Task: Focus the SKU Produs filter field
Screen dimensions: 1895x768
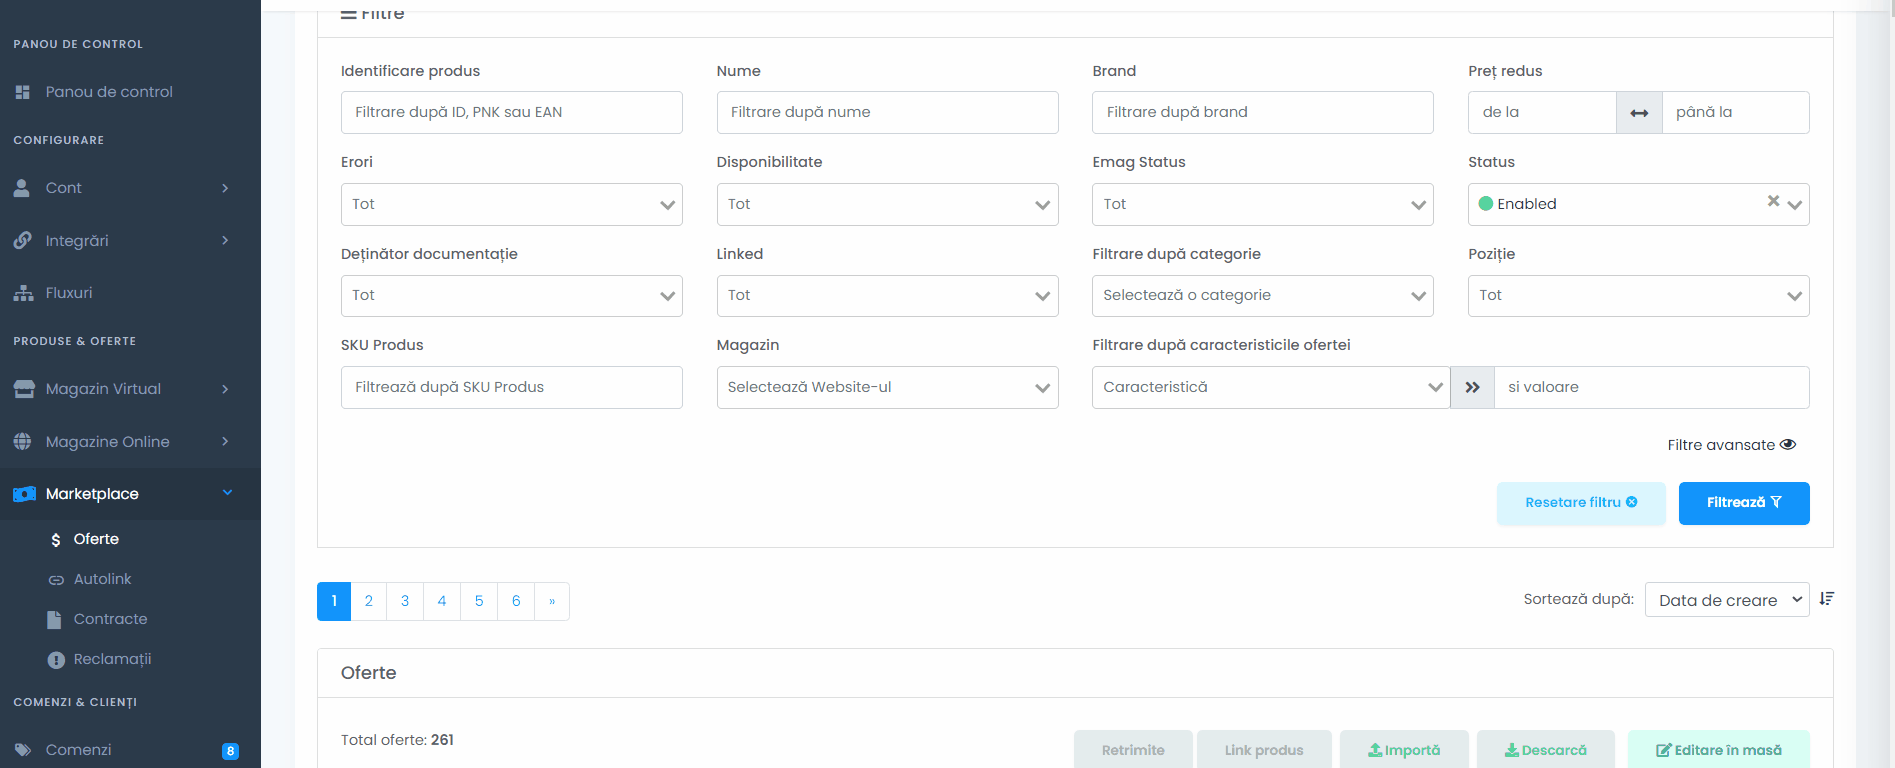Action: (x=512, y=388)
